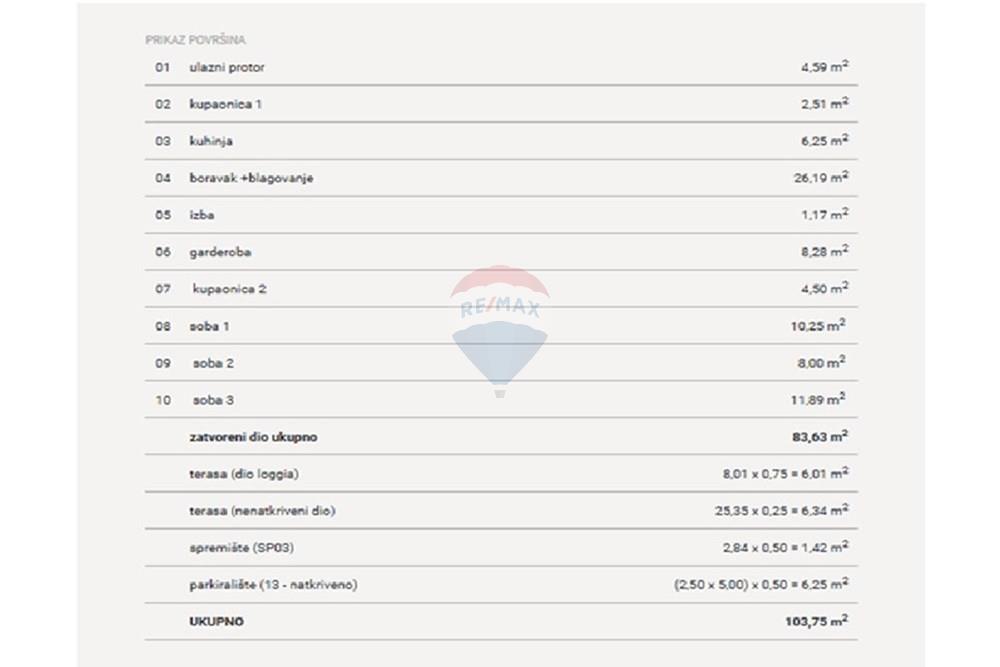Screen dimensions: 1000x667
Task: Select the kupaonica 1 row label
Action: [x=225, y=104]
